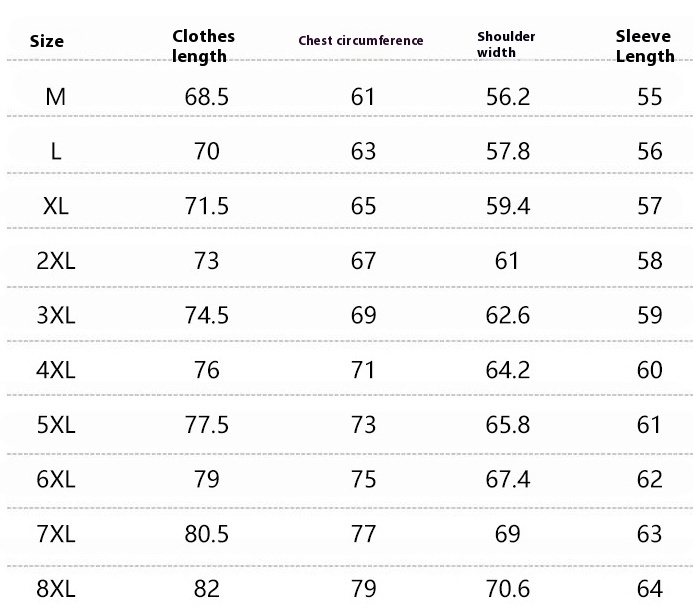
Task: Click the Sleeve Length header
Action: pyautogui.click(x=645, y=46)
